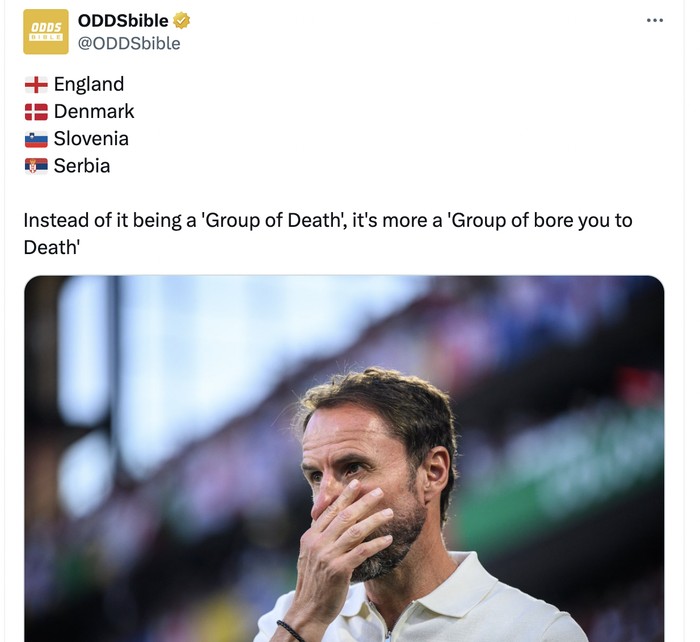Click the Slovenia flag emoji
700x642 pixels.
pos(36,139)
